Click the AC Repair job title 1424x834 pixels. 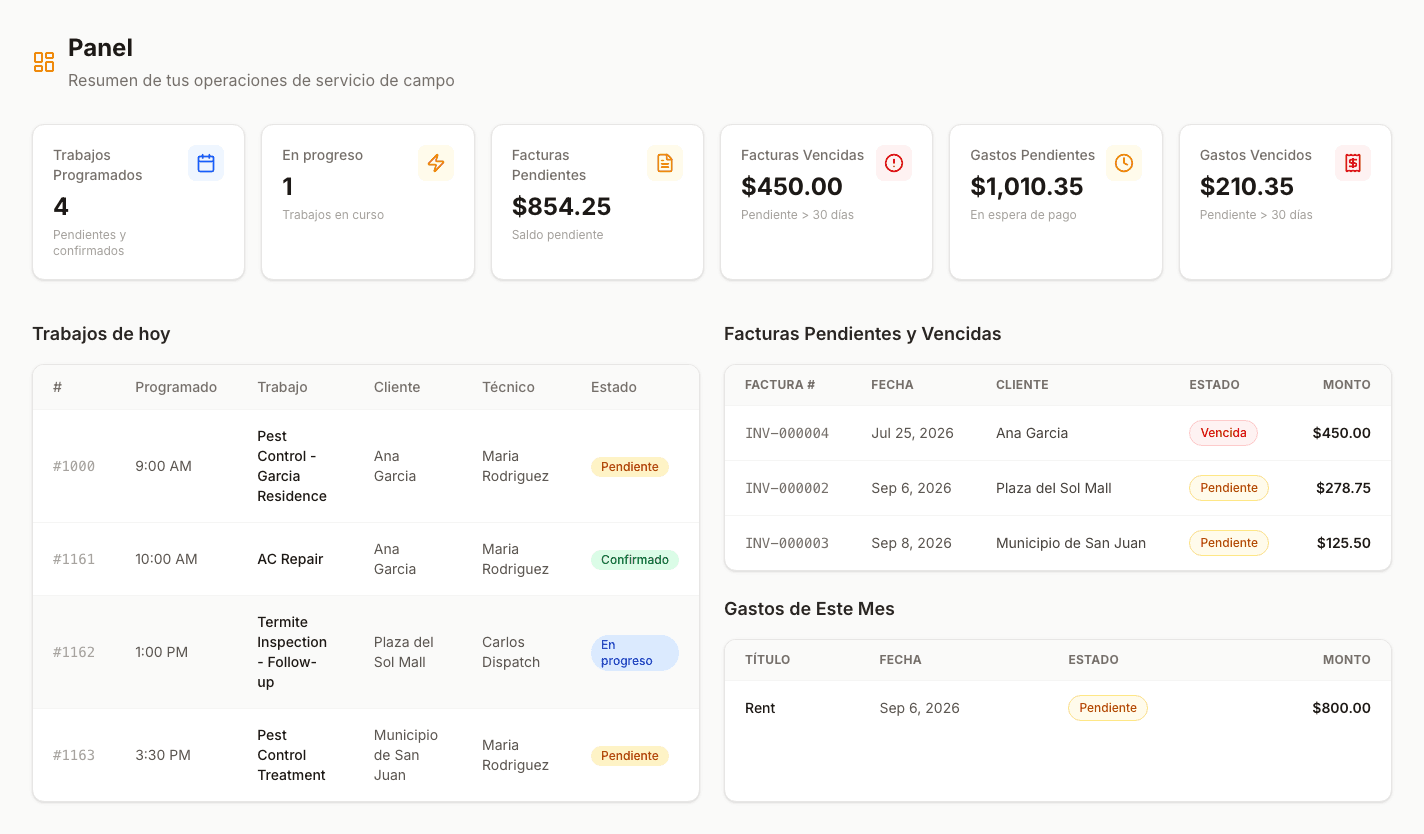pyautogui.click(x=290, y=559)
